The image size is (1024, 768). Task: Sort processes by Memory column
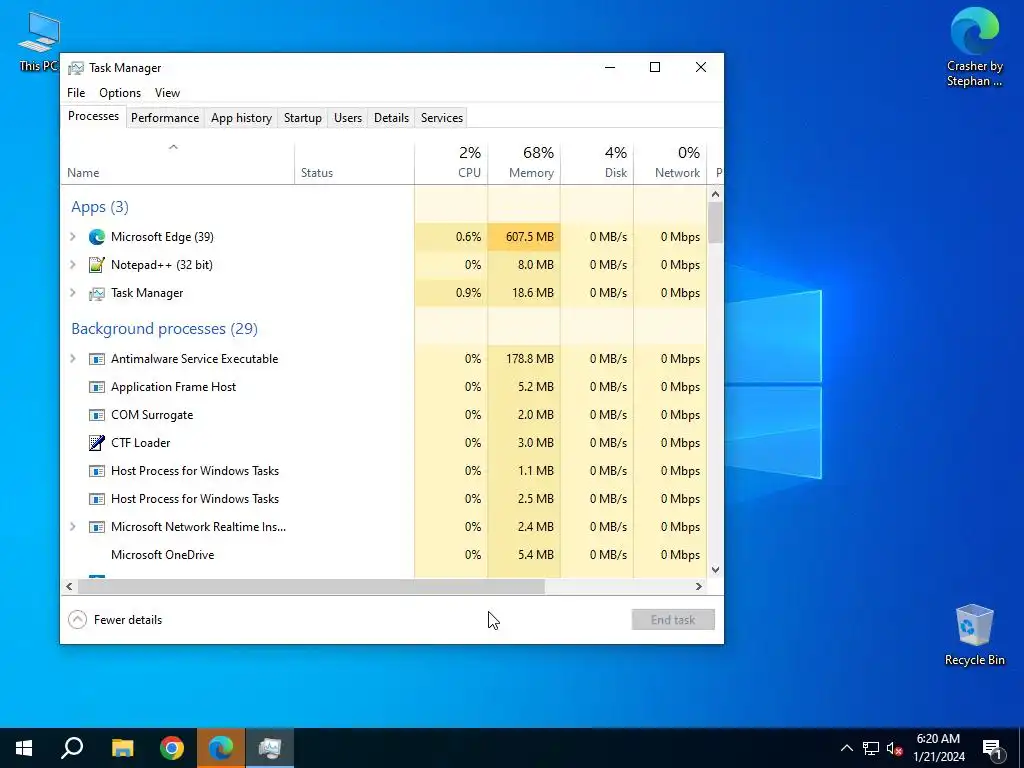(x=524, y=163)
